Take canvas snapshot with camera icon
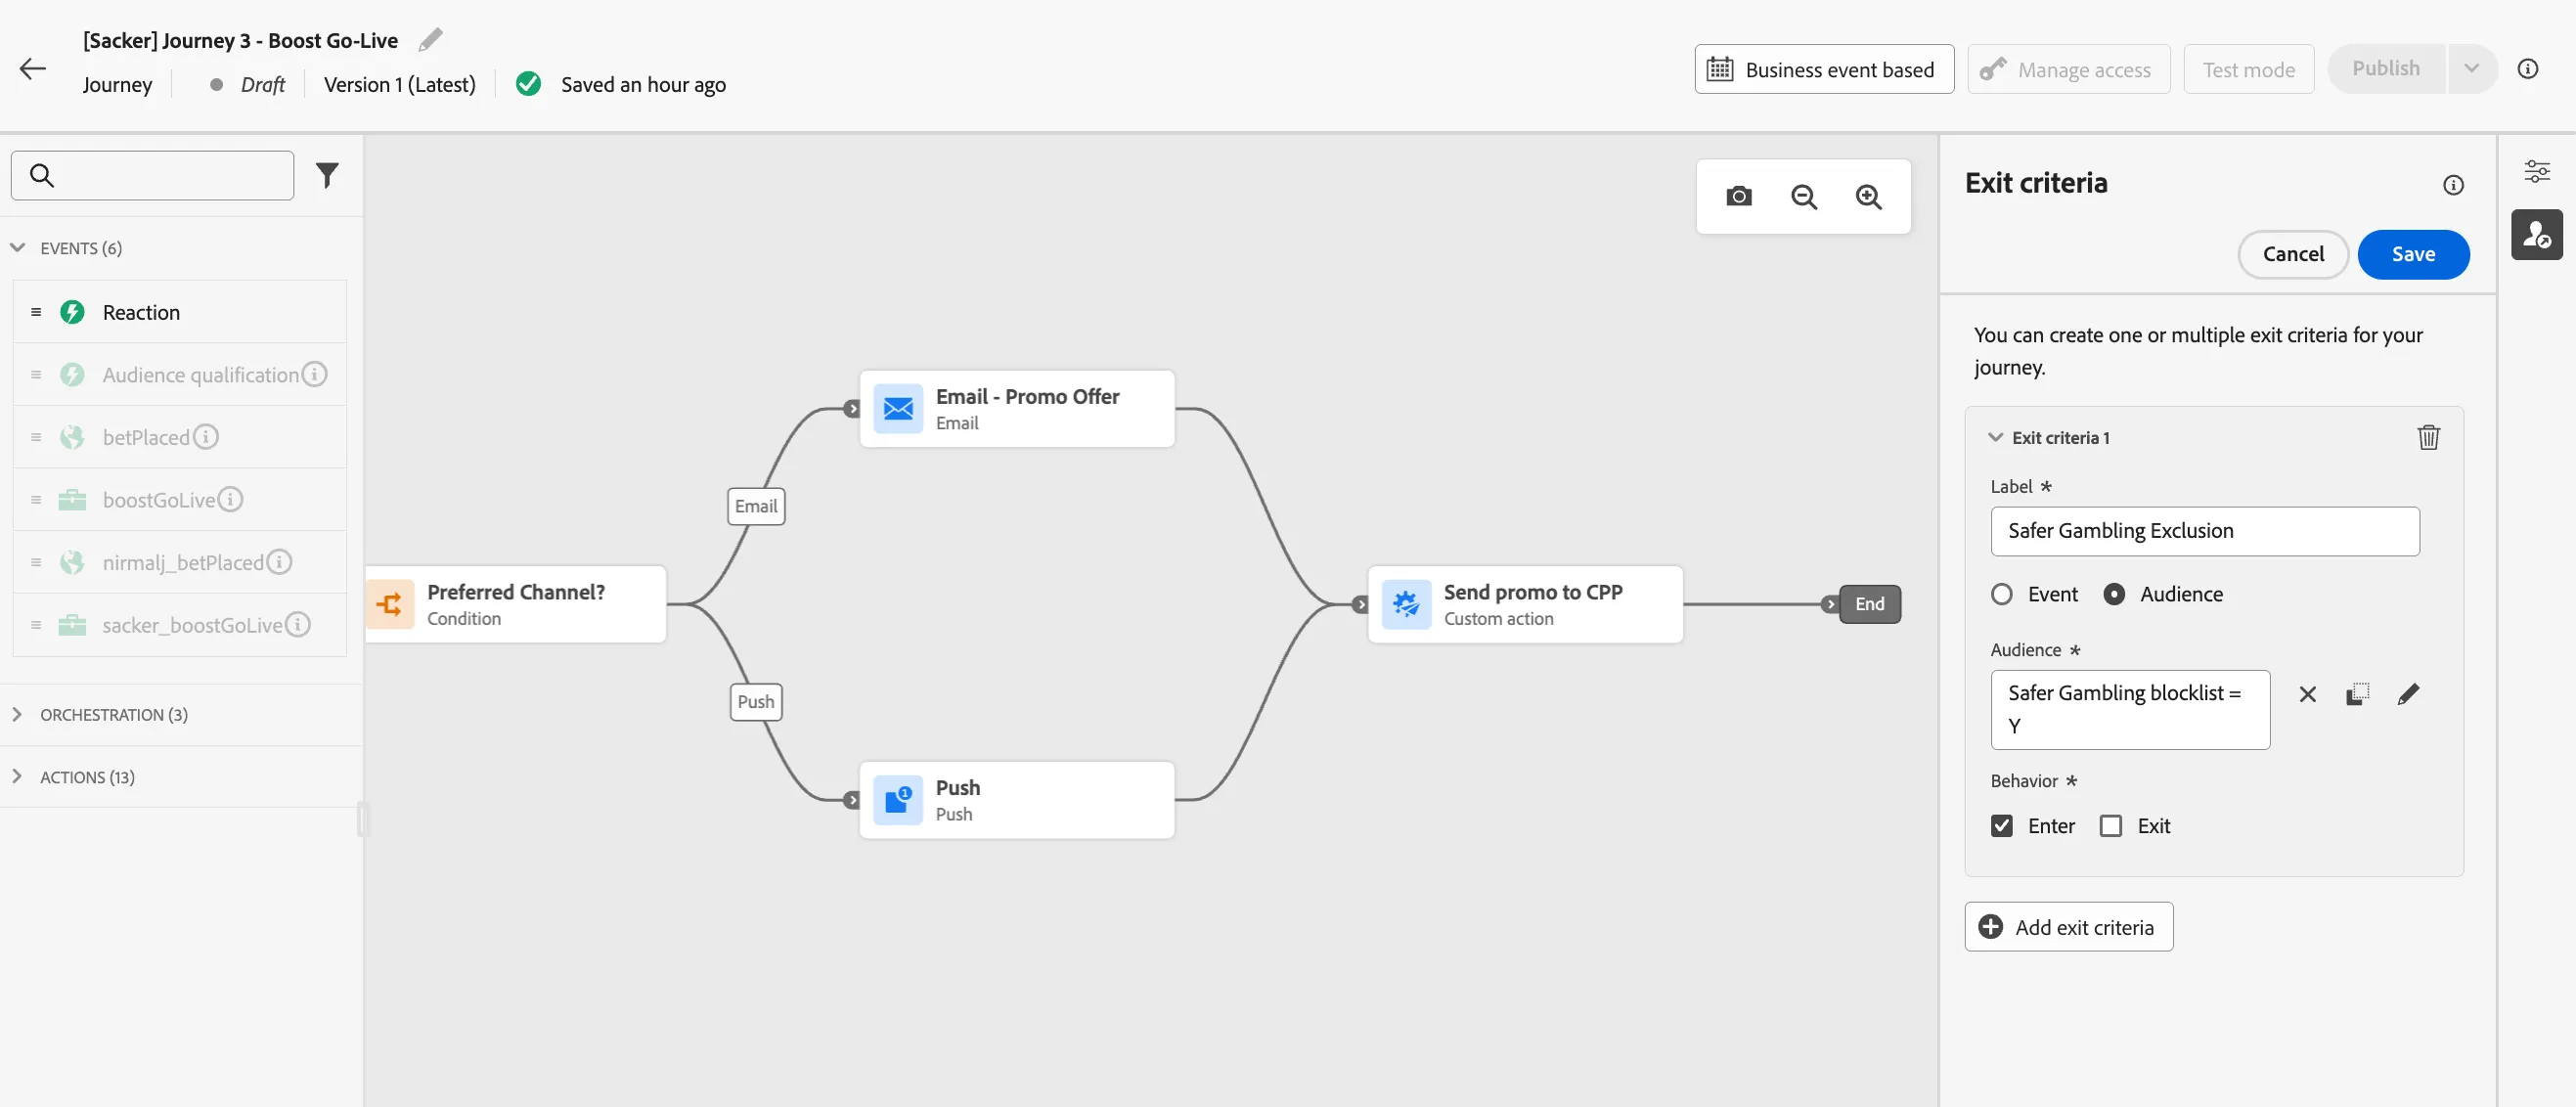Image resolution: width=2576 pixels, height=1107 pixels. (x=1738, y=196)
